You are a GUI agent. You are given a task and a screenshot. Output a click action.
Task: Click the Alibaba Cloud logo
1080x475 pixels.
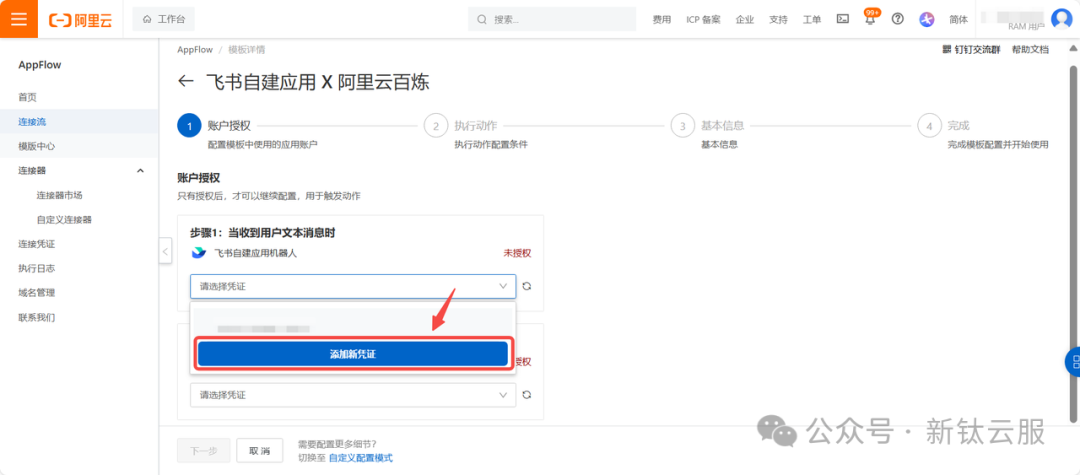(x=79, y=19)
